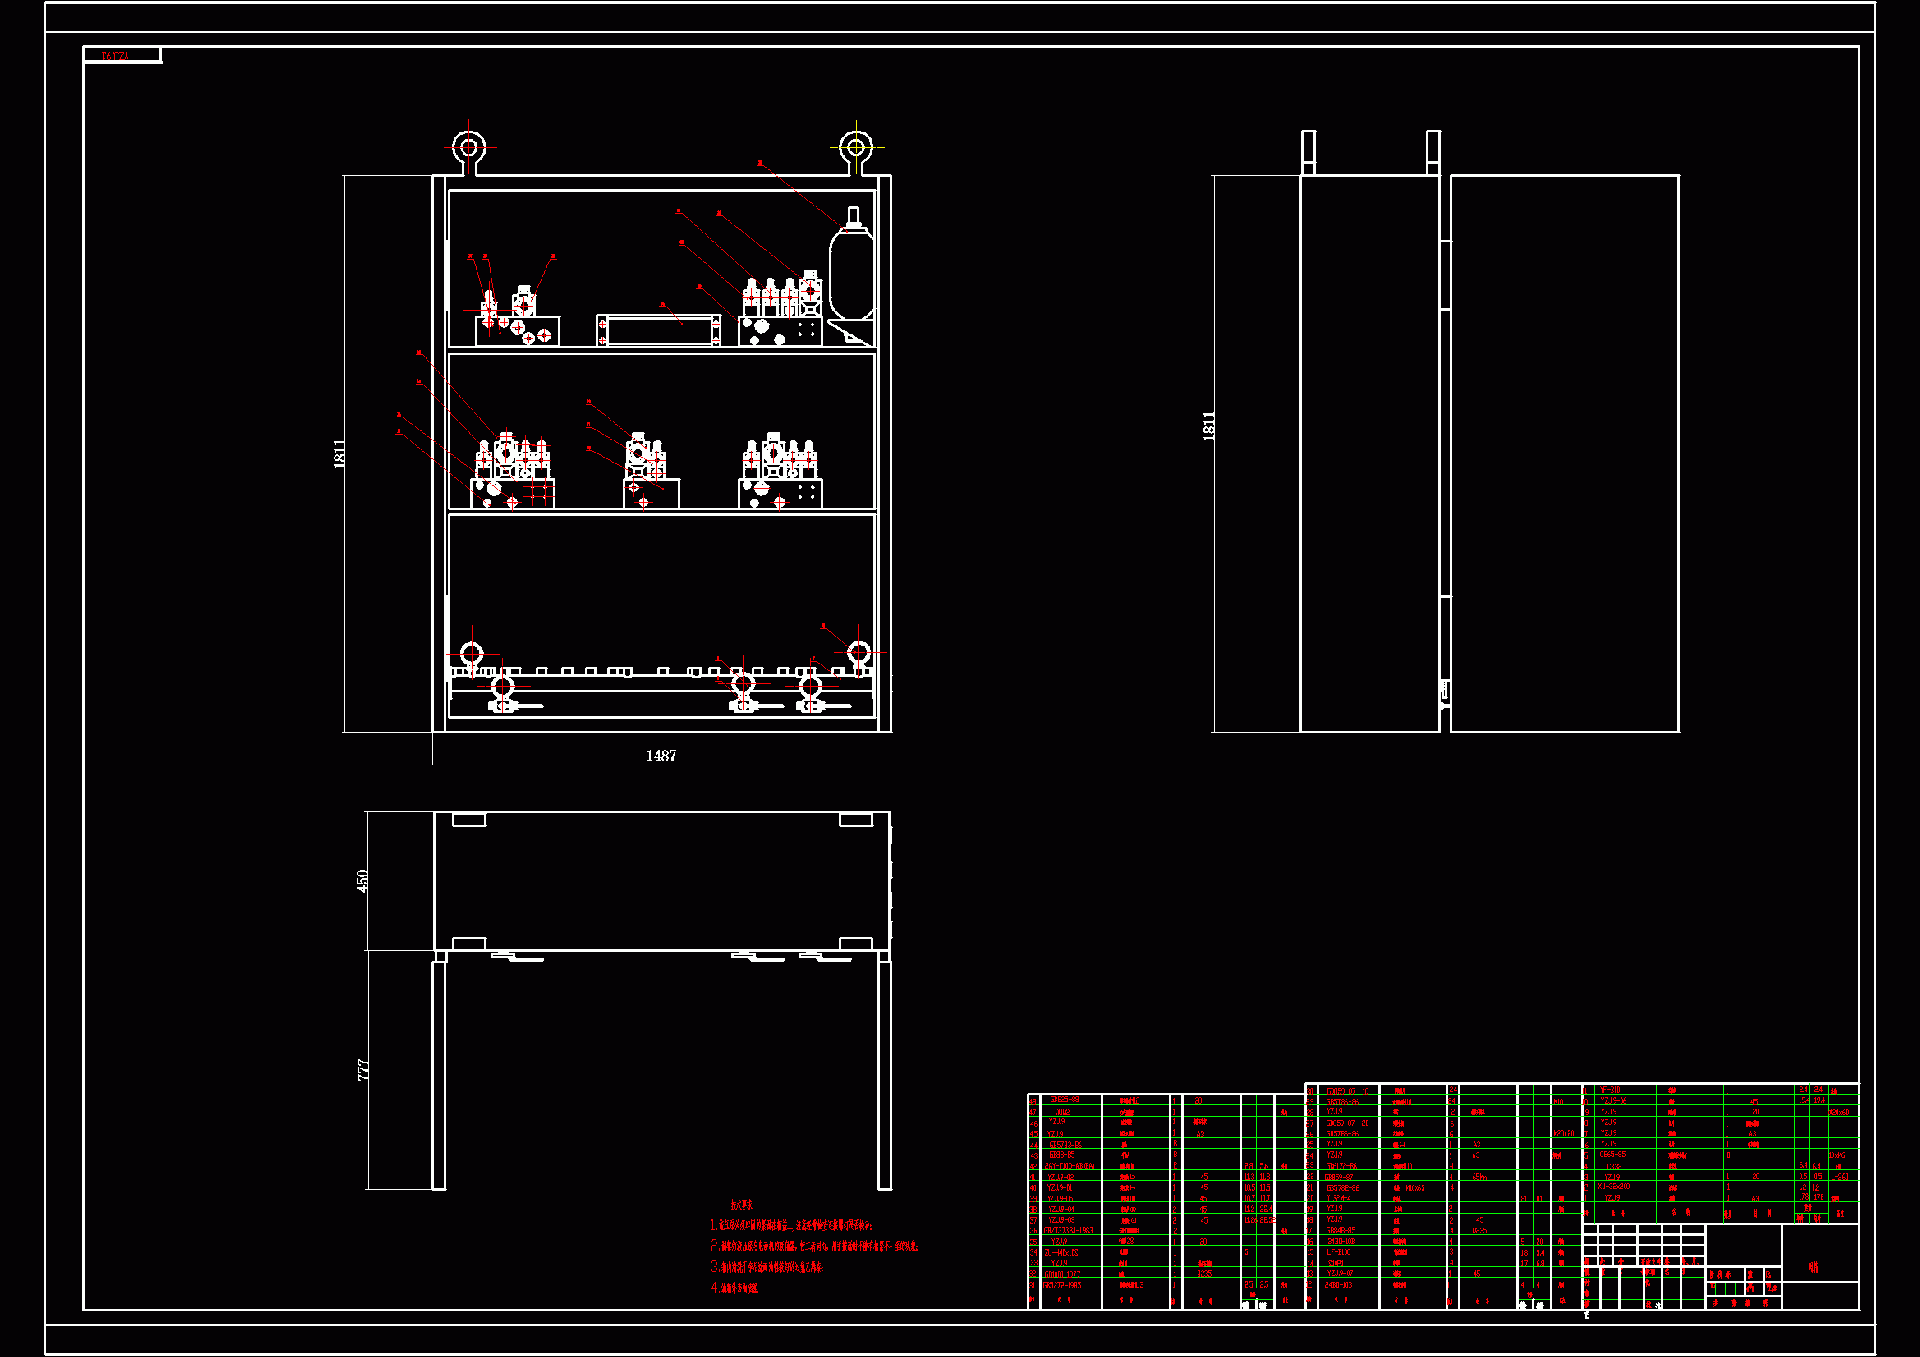The image size is (1920, 1357).
Task: Click the leftmost parts list table block
Action: [x=1165, y=1200]
